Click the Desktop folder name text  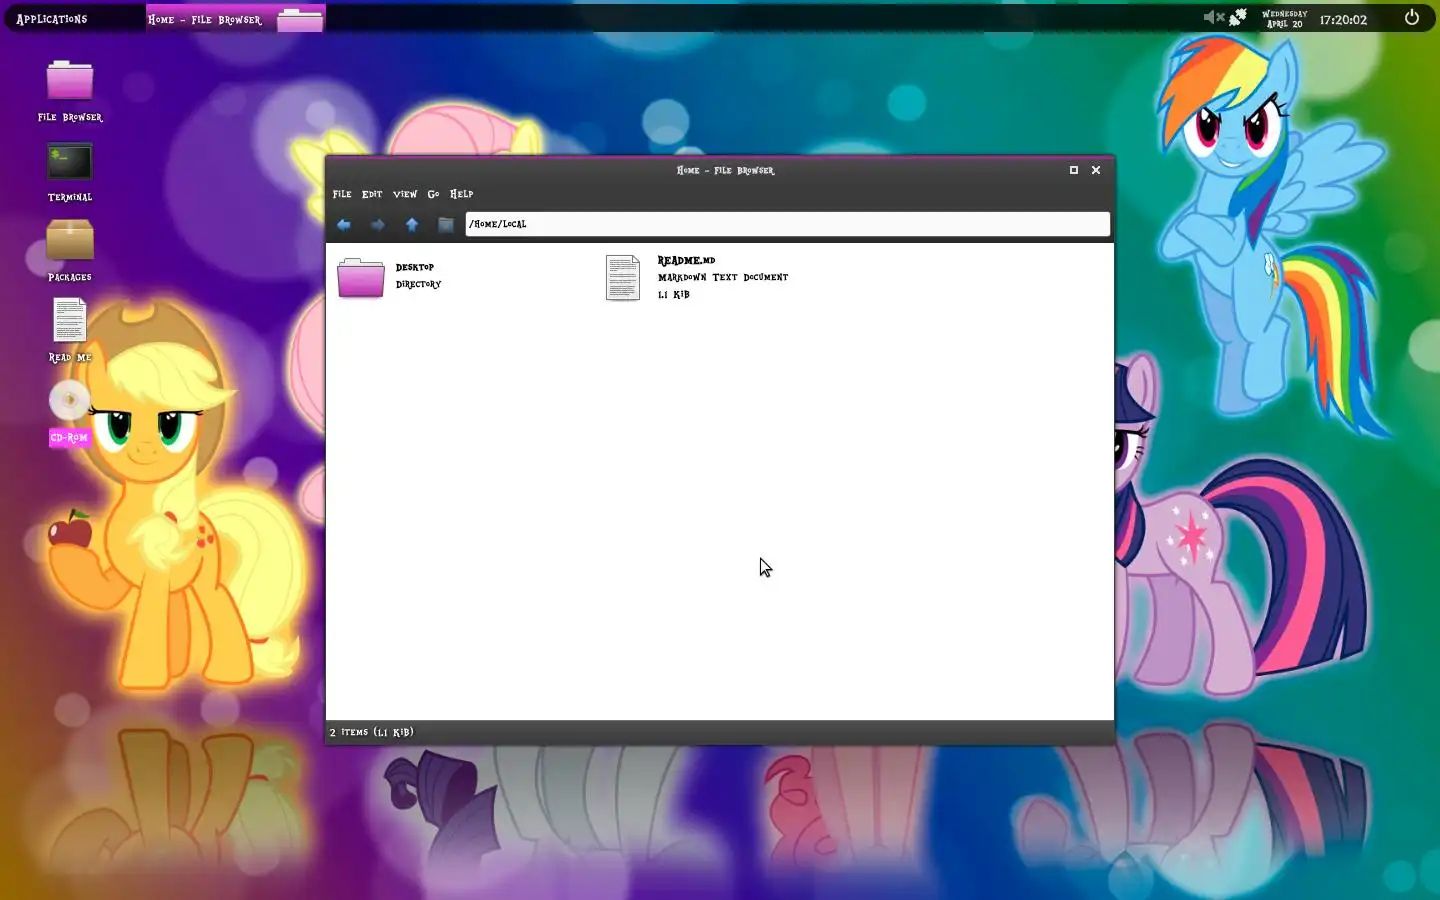tap(415, 268)
